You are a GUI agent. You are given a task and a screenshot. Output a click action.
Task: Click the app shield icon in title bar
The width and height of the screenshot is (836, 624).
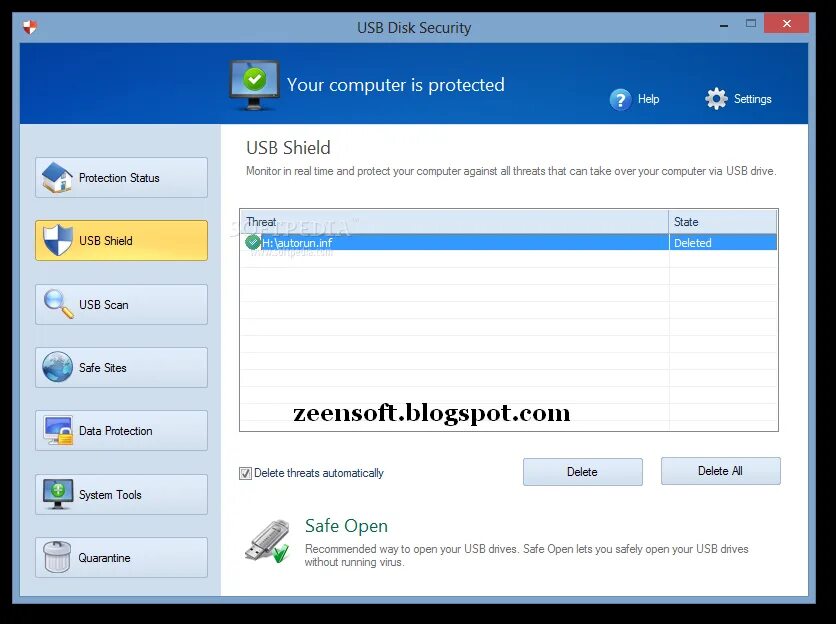tap(30, 27)
